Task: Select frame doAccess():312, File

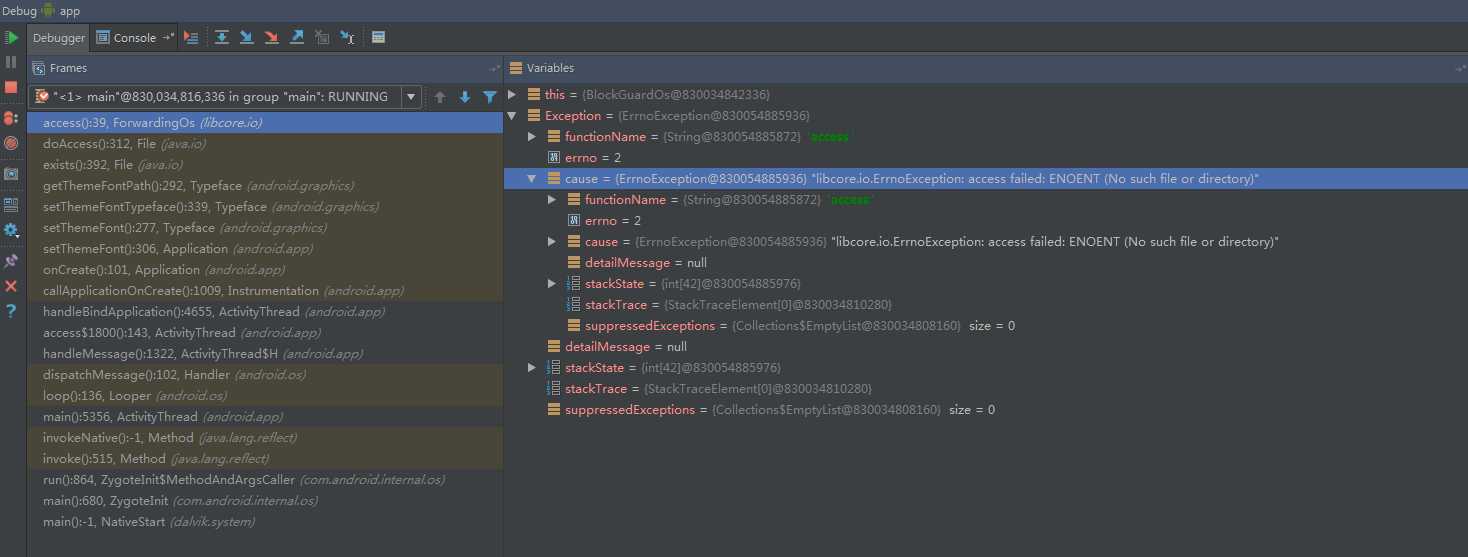Action: tap(265, 143)
